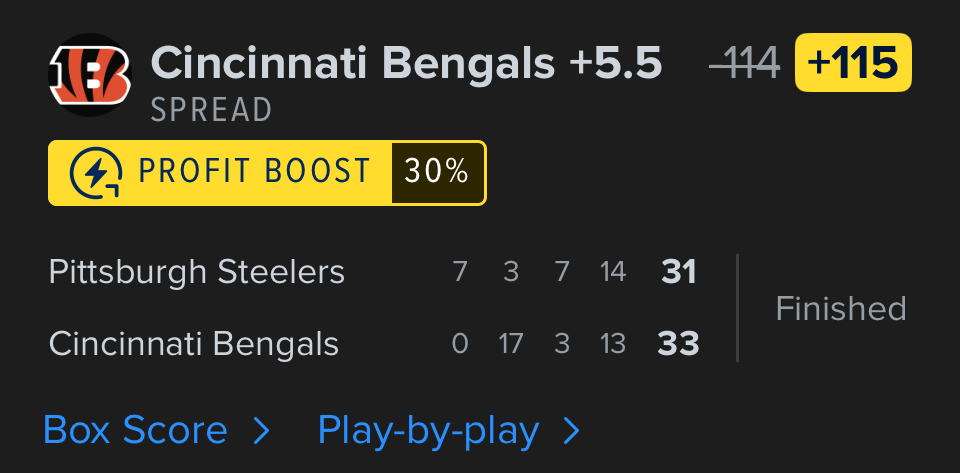Open the Play-by-play link
The width and height of the screenshot is (960, 473).
[428, 431]
